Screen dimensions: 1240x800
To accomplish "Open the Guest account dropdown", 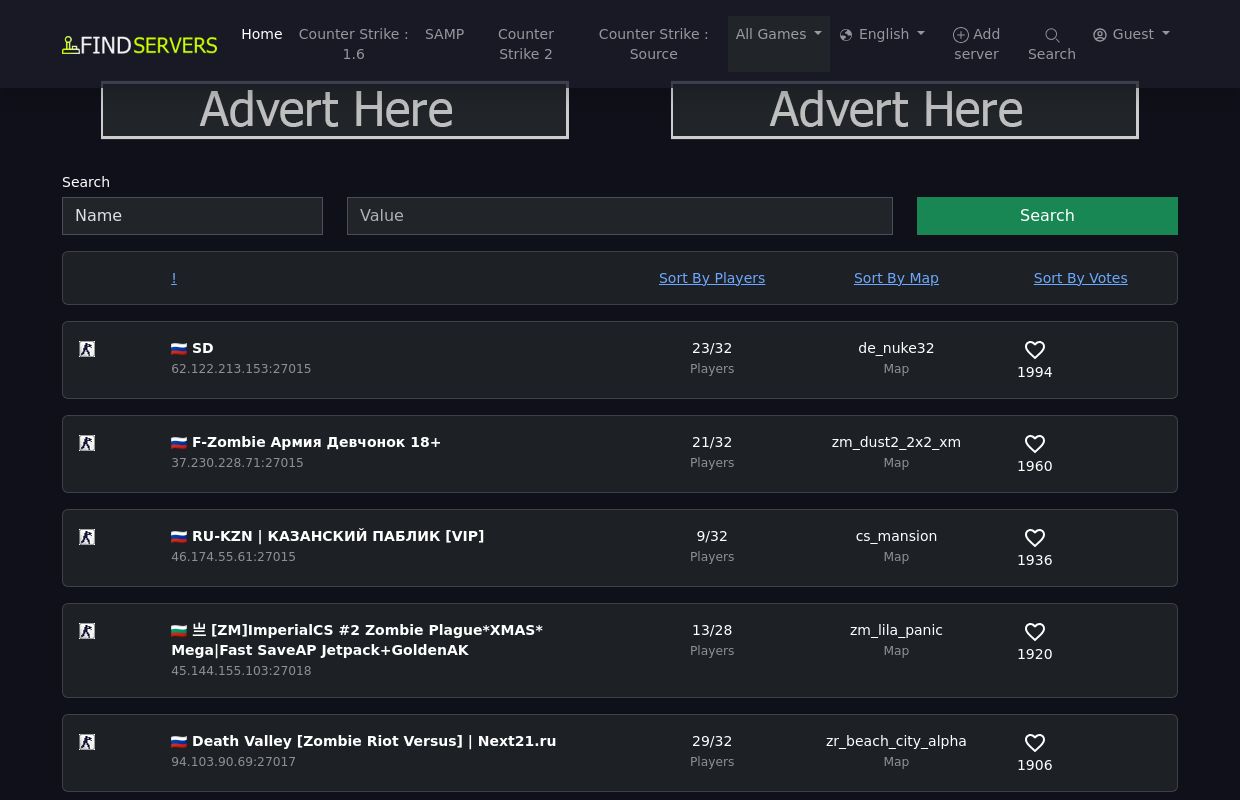I will 1131,34.
